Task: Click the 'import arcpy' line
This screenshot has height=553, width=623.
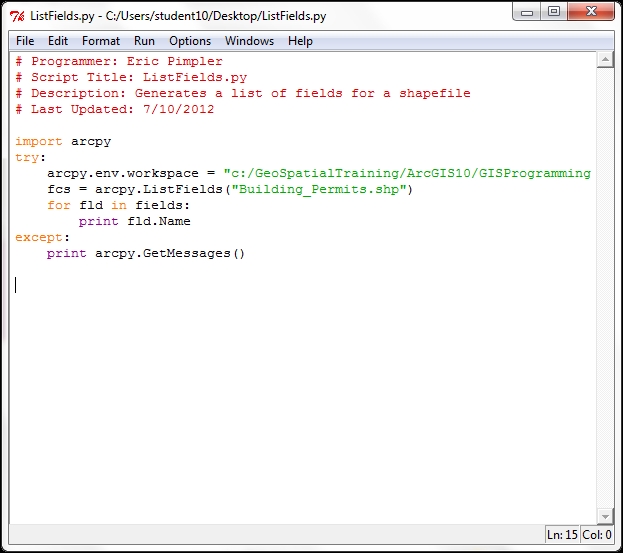Action: pos(63,141)
